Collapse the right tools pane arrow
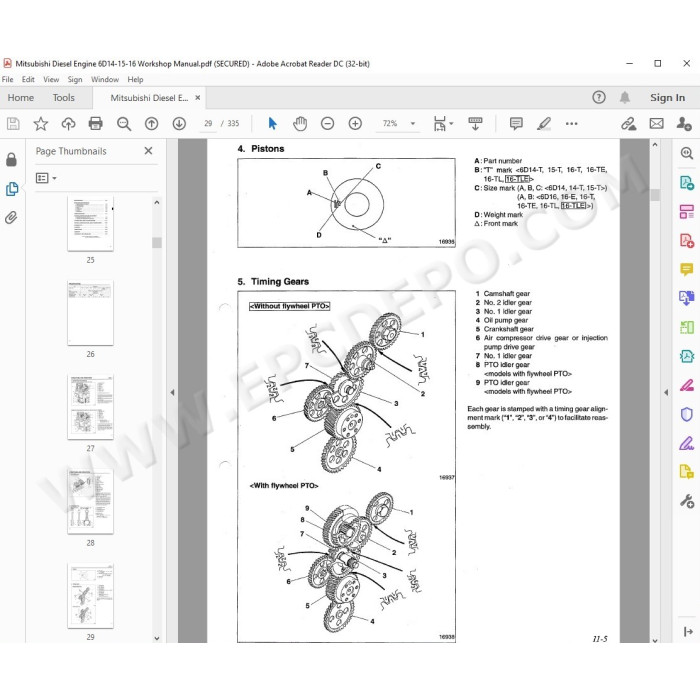700x700 pixels. (688, 631)
